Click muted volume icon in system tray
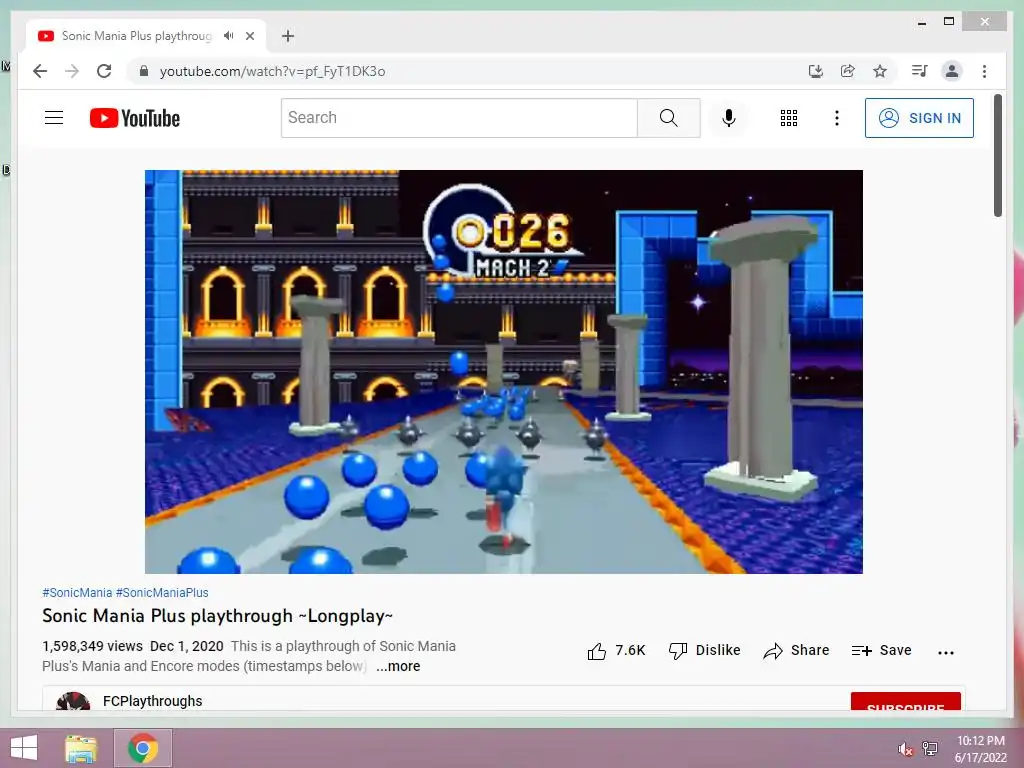This screenshot has height=768, width=1024. (x=904, y=749)
